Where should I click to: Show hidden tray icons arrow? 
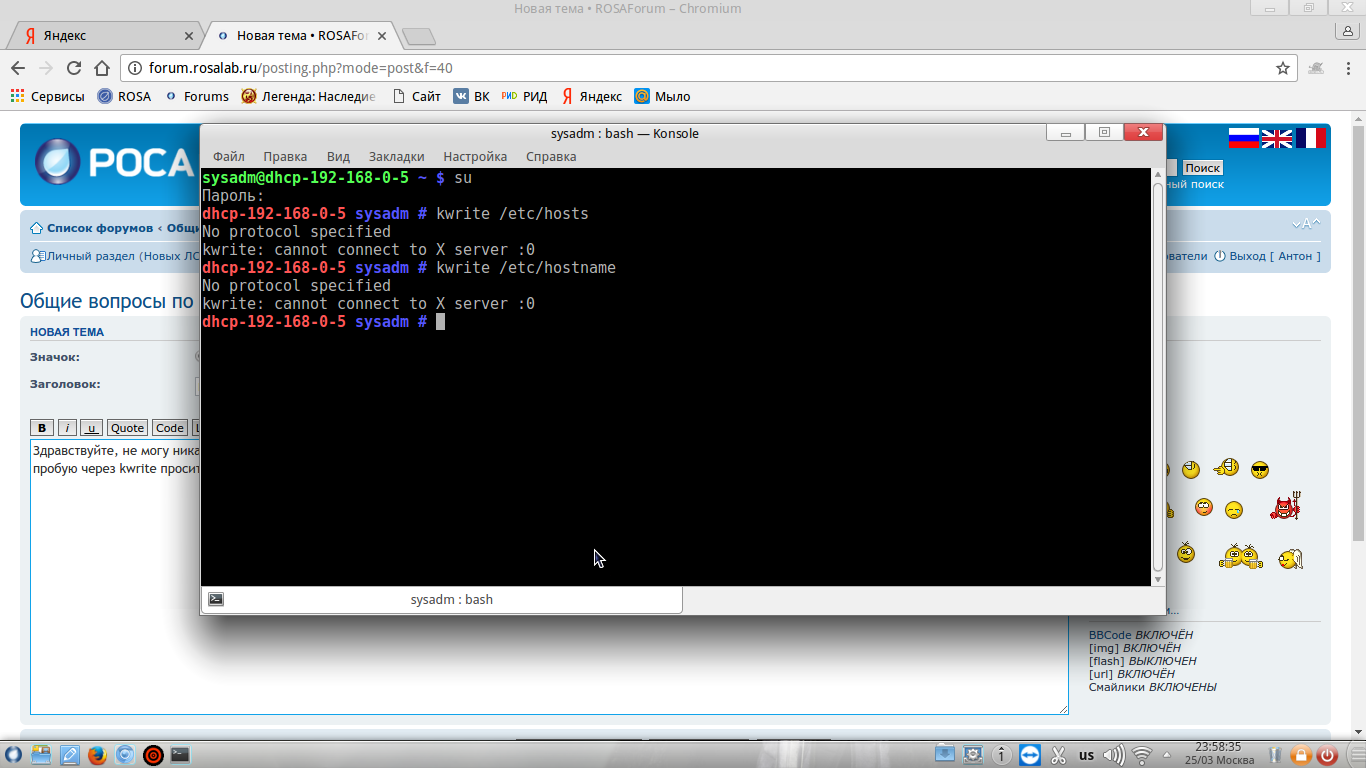[x=1165, y=755]
